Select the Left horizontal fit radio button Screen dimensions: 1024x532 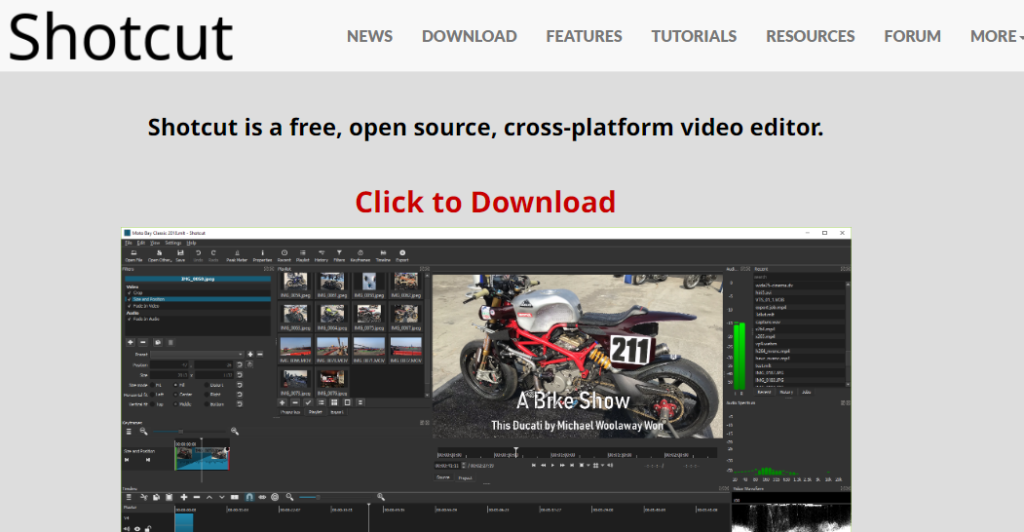[152, 394]
